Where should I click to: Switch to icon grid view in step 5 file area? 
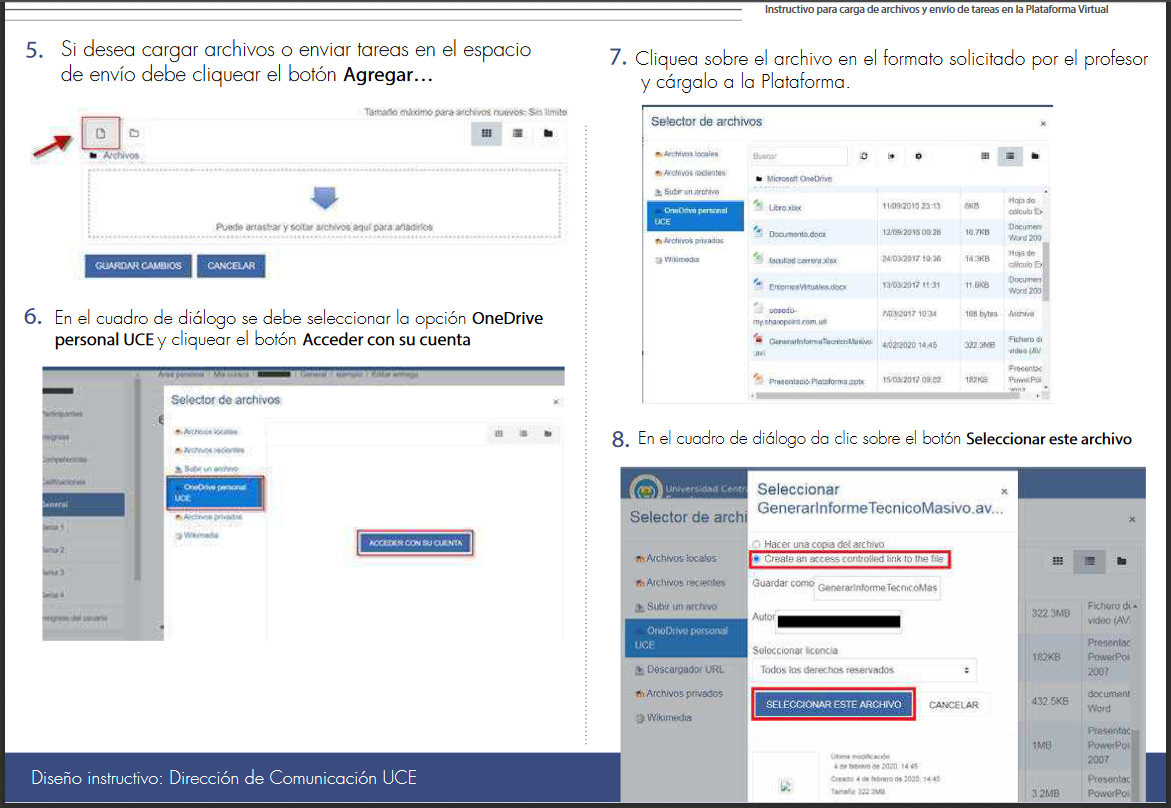pyautogui.click(x=487, y=133)
